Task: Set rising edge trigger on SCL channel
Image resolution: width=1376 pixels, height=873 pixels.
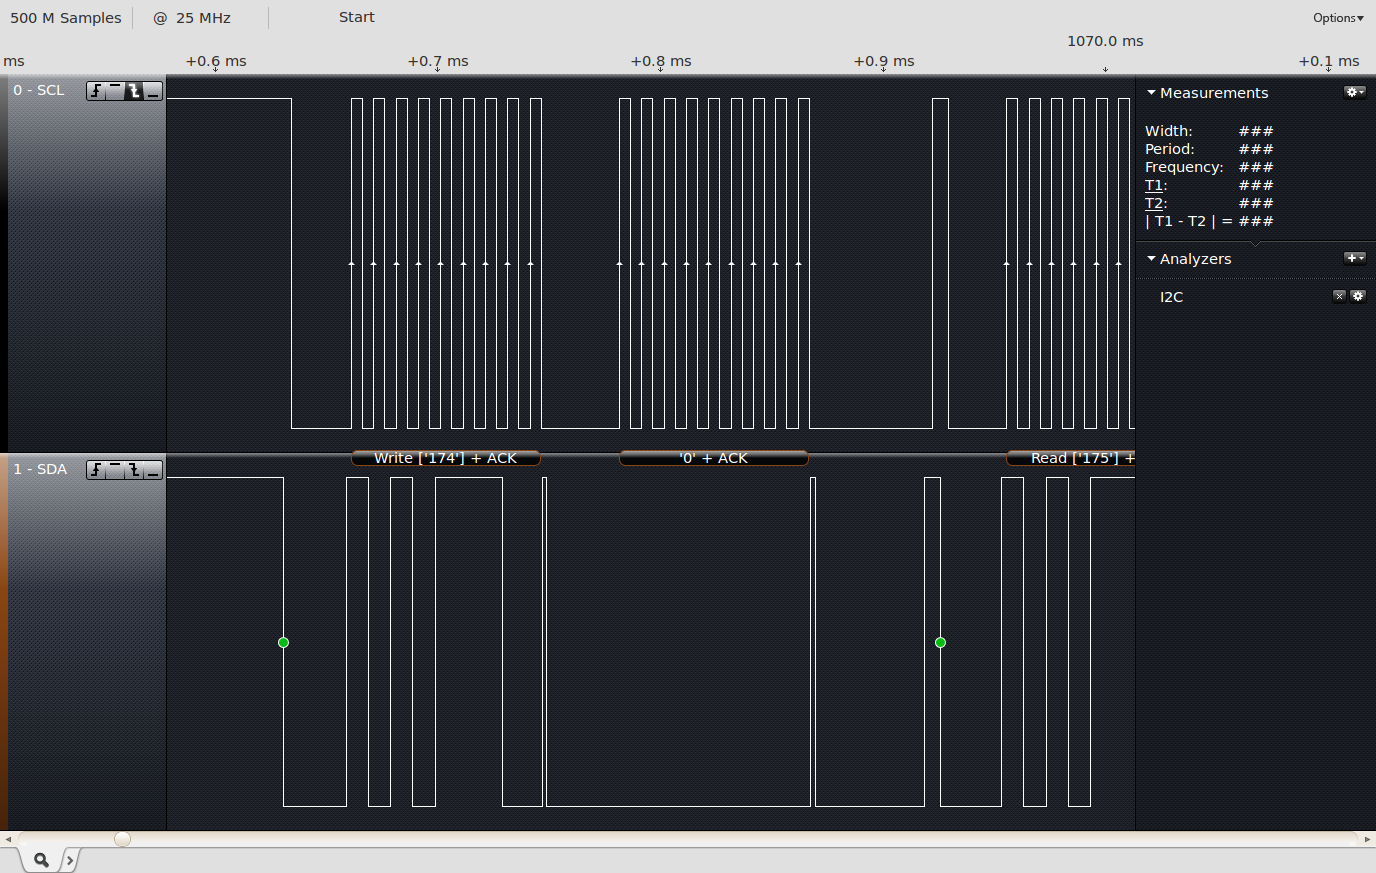Action: [x=96, y=91]
